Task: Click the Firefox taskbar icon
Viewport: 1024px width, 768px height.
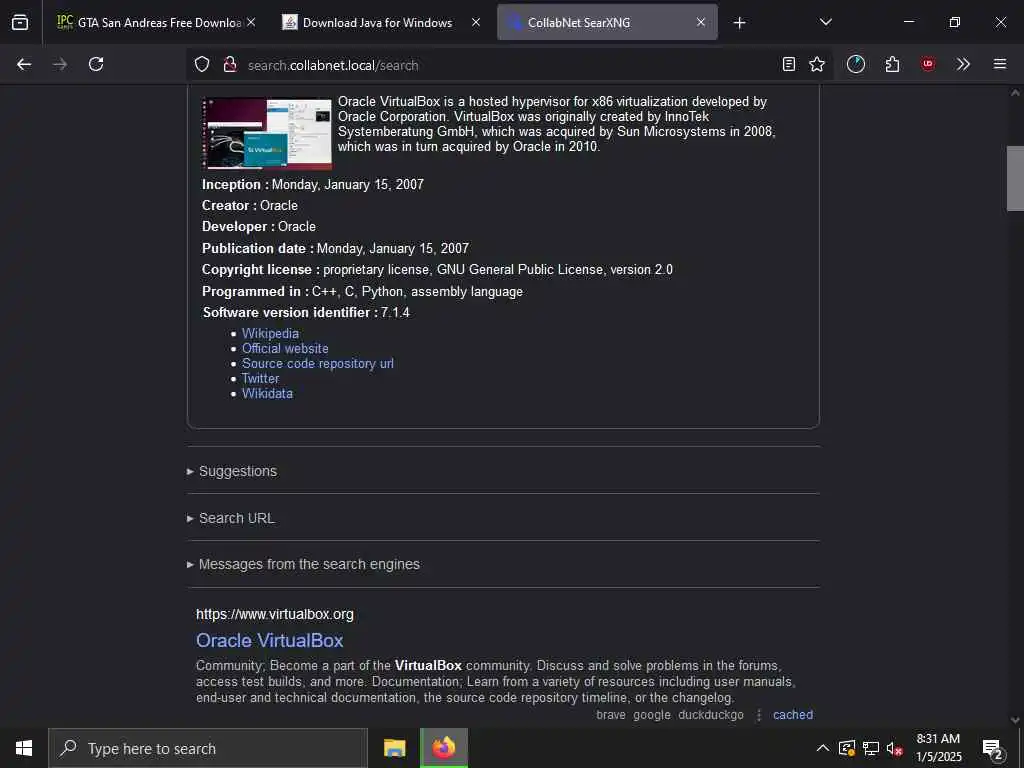Action: (443, 748)
